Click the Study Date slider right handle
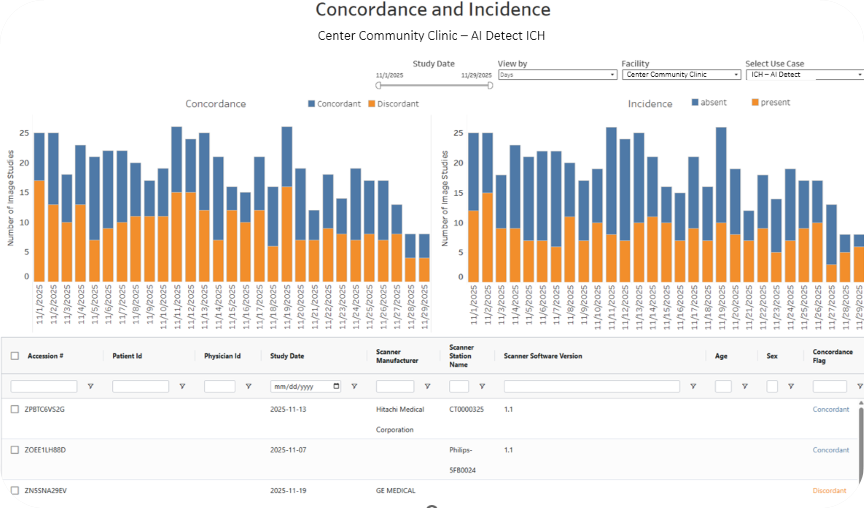 click(x=490, y=86)
